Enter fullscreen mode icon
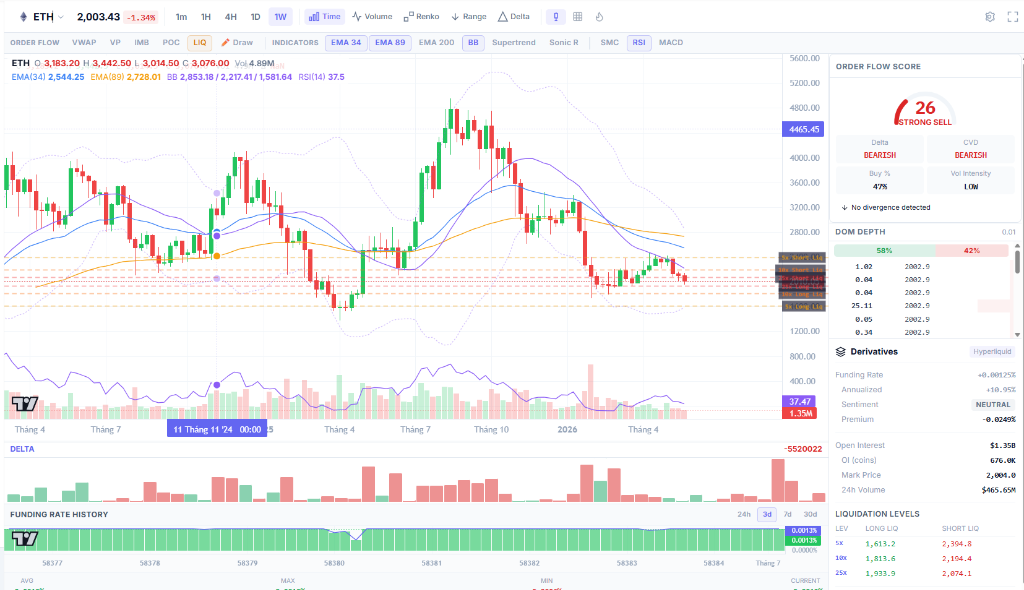The width and height of the screenshot is (1024, 590). point(1012,17)
